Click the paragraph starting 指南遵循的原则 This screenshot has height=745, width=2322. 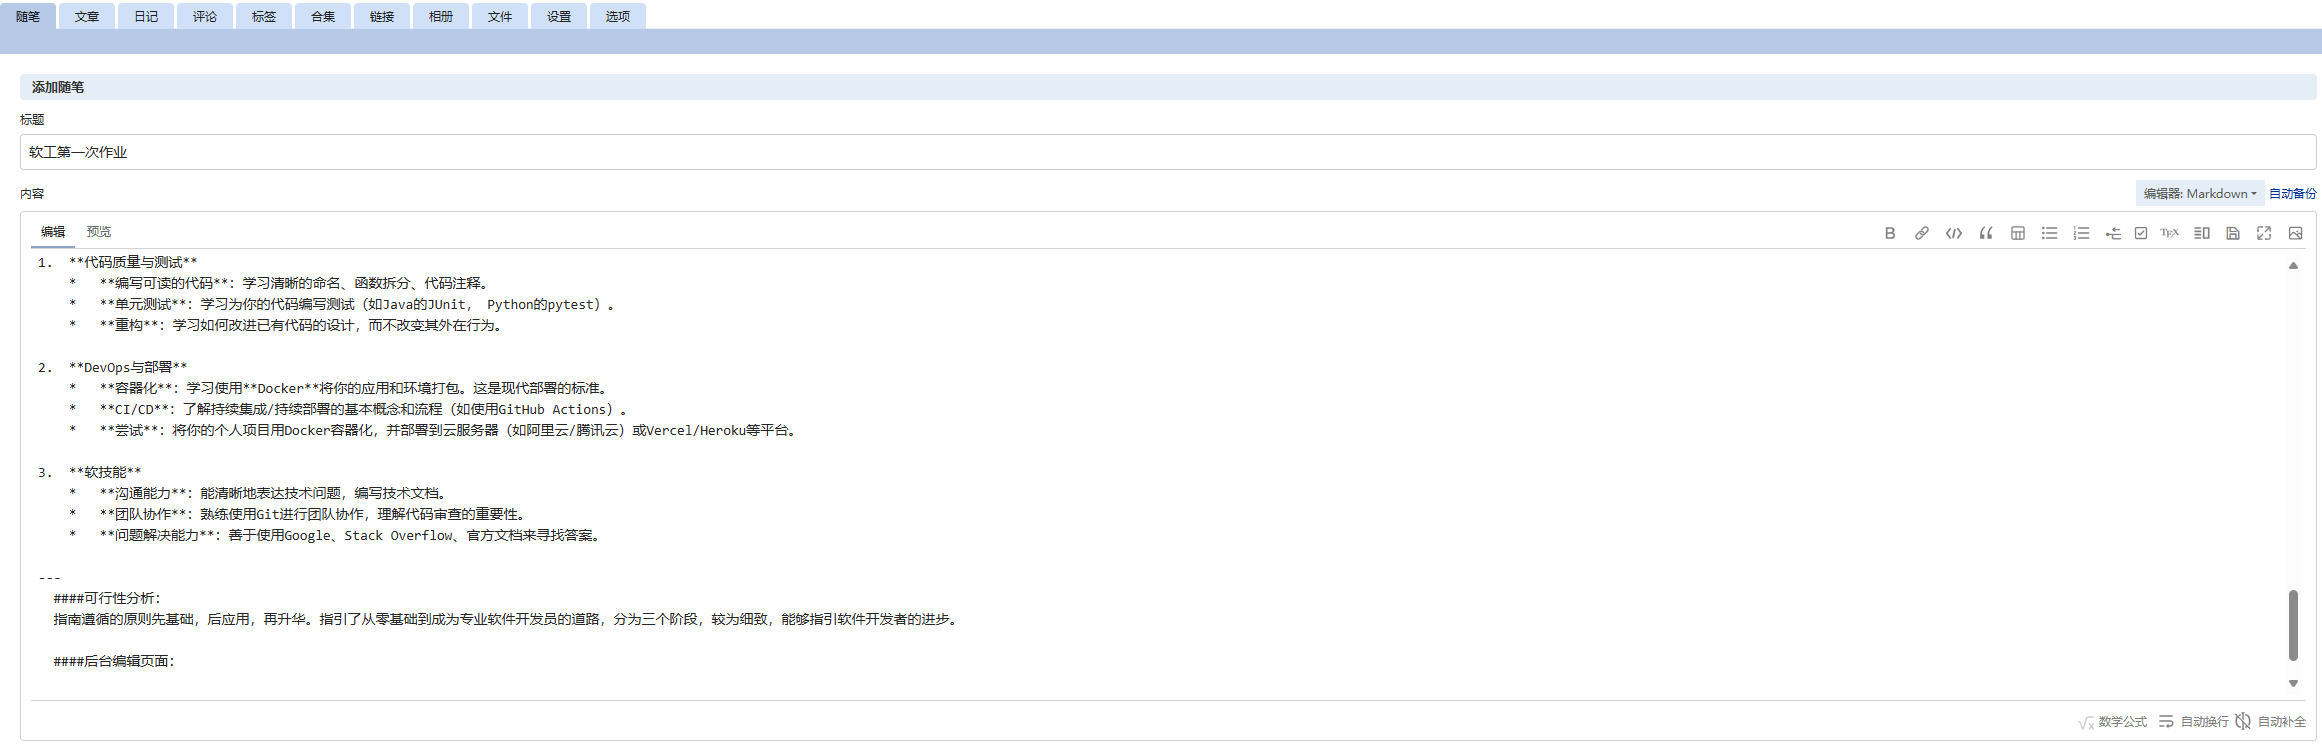pos(507,619)
